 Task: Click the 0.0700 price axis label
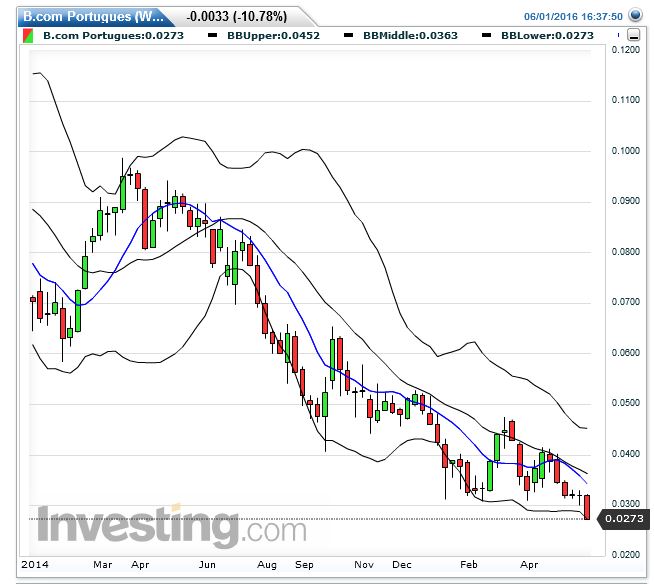(626, 302)
